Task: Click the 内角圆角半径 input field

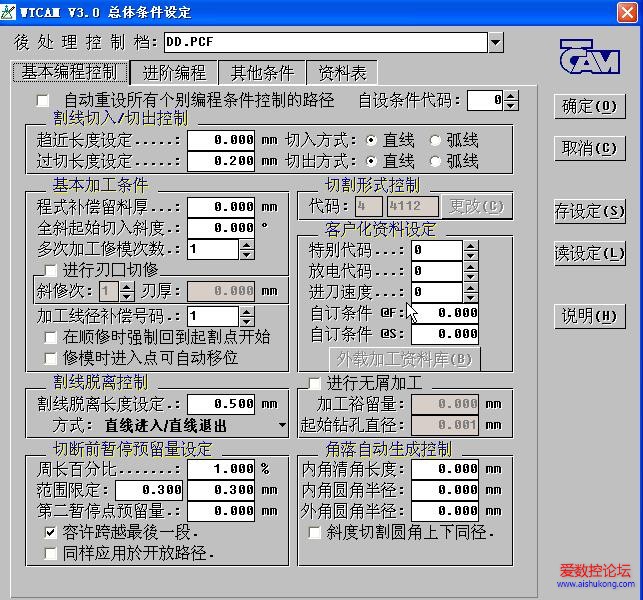Action: [x=445, y=490]
